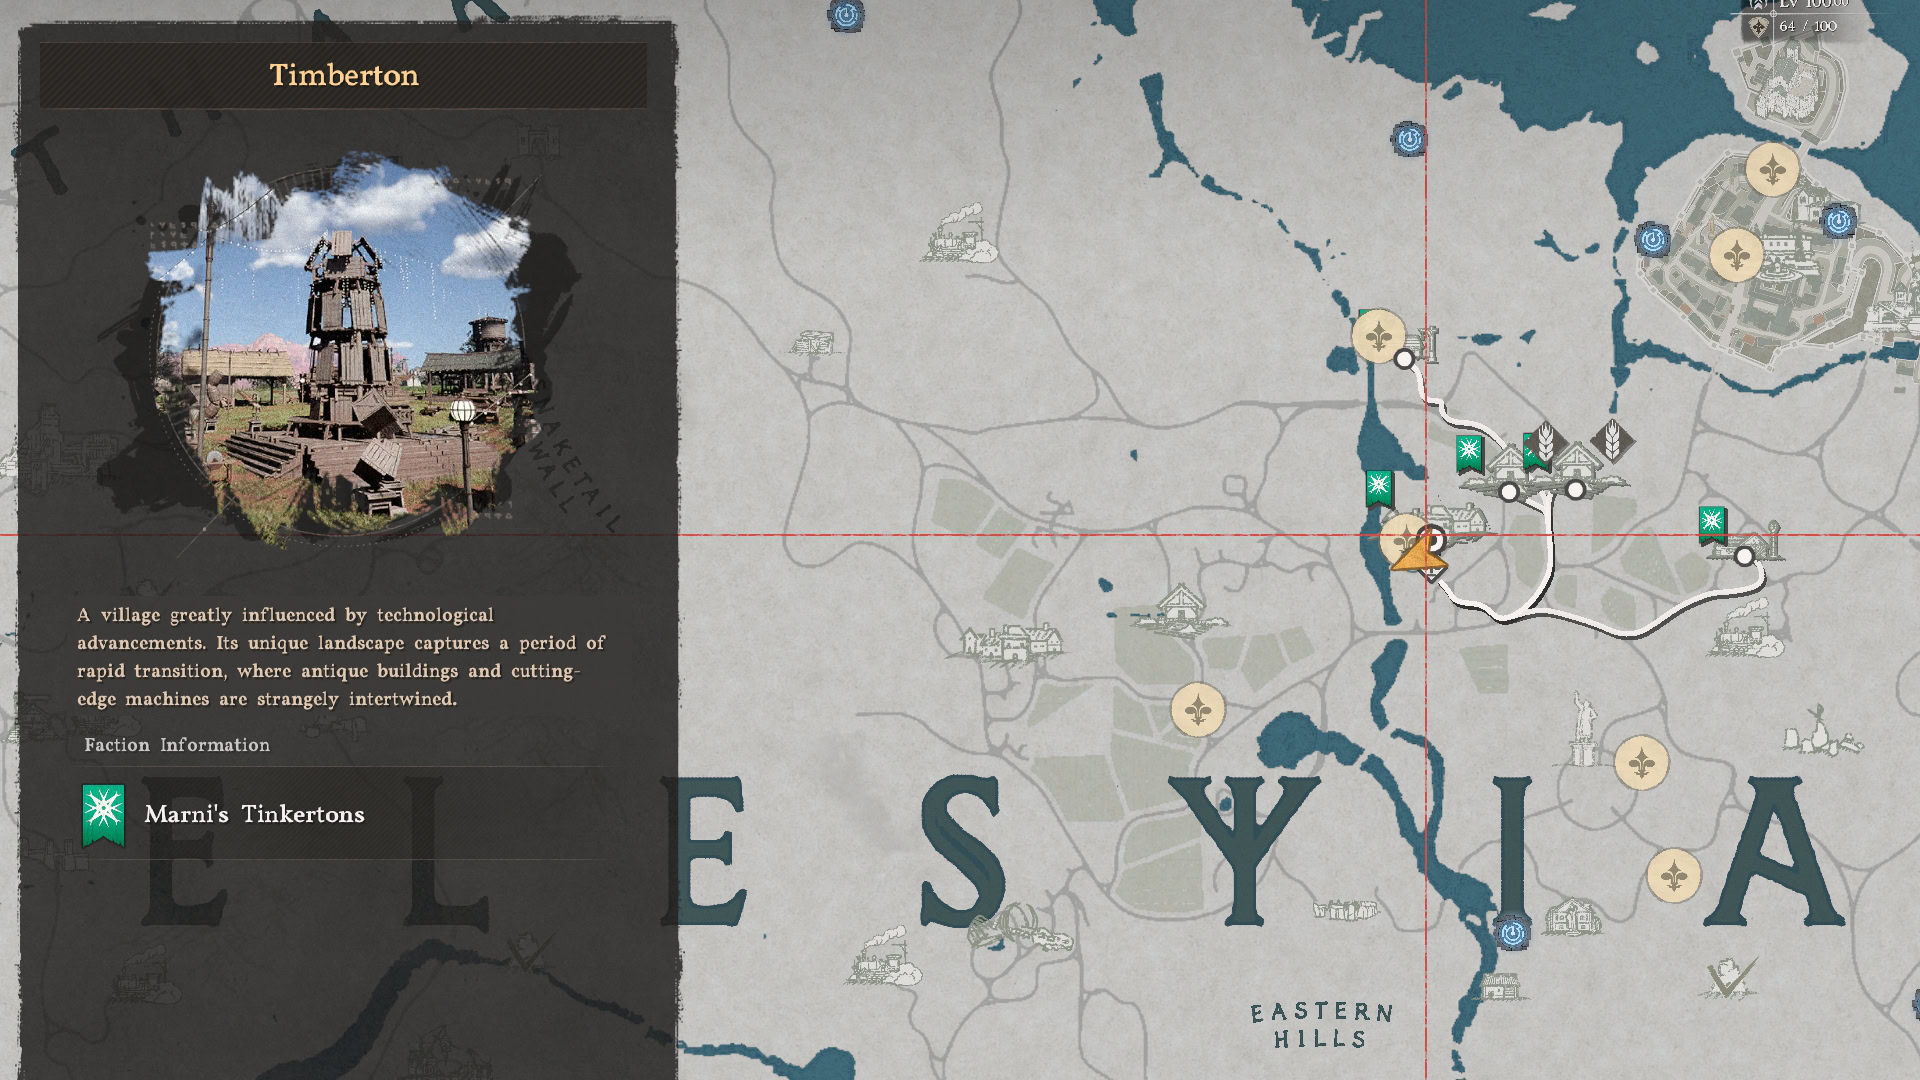Click emblem icon beside the 64 / 100 counter
Image resolution: width=1920 pixels, height=1080 pixels.
[1758, 27]
